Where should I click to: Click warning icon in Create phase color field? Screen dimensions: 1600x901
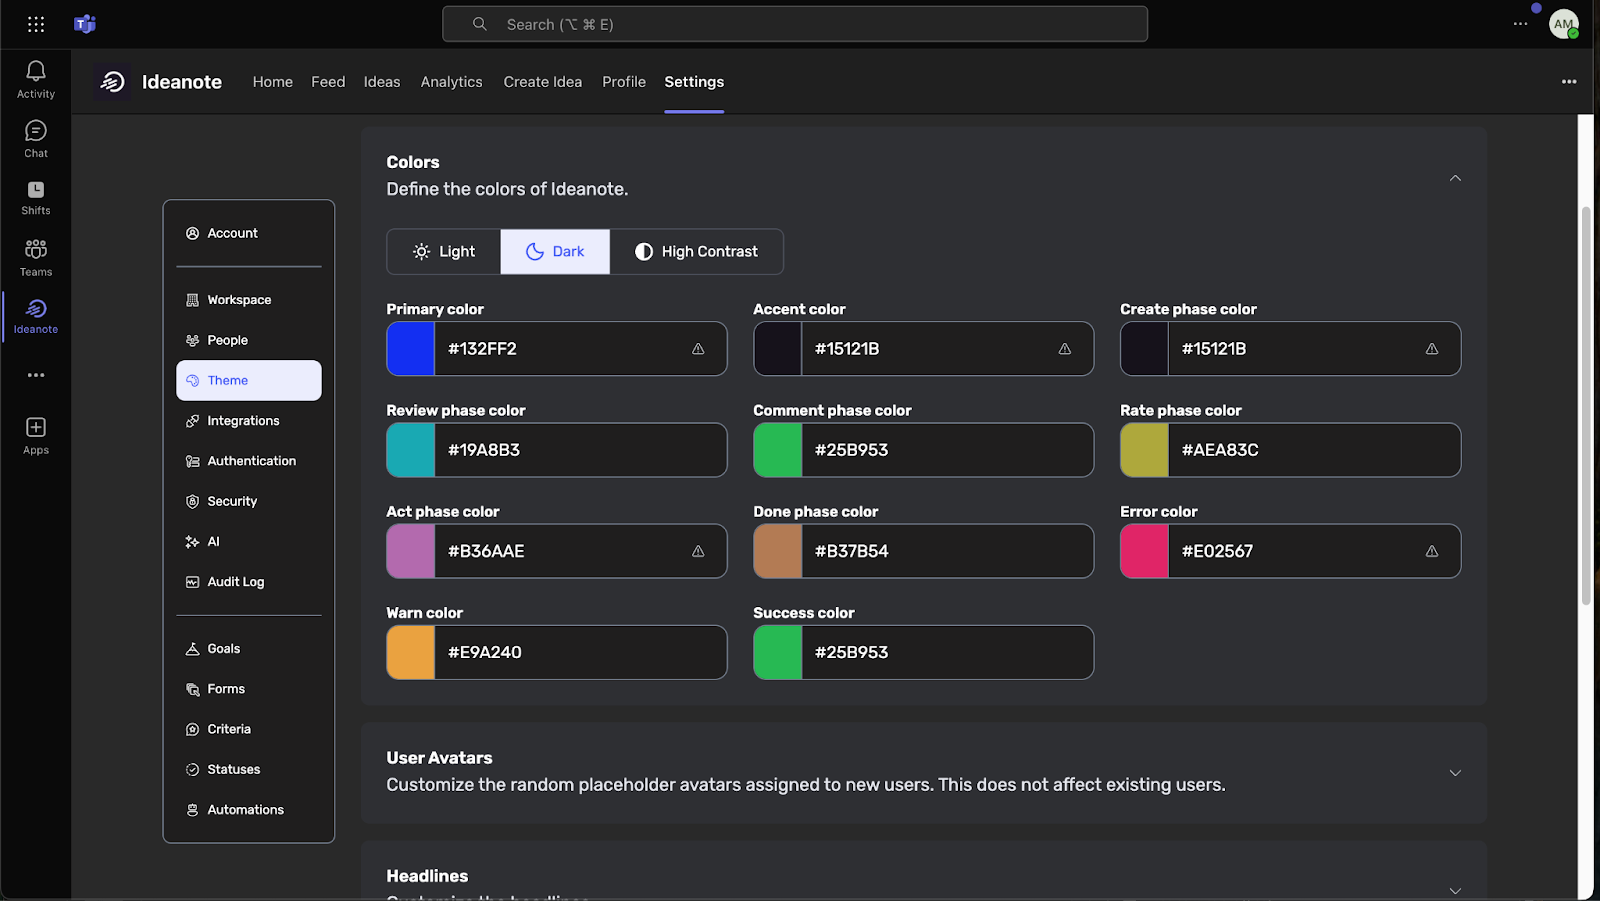click(1432, 349)
